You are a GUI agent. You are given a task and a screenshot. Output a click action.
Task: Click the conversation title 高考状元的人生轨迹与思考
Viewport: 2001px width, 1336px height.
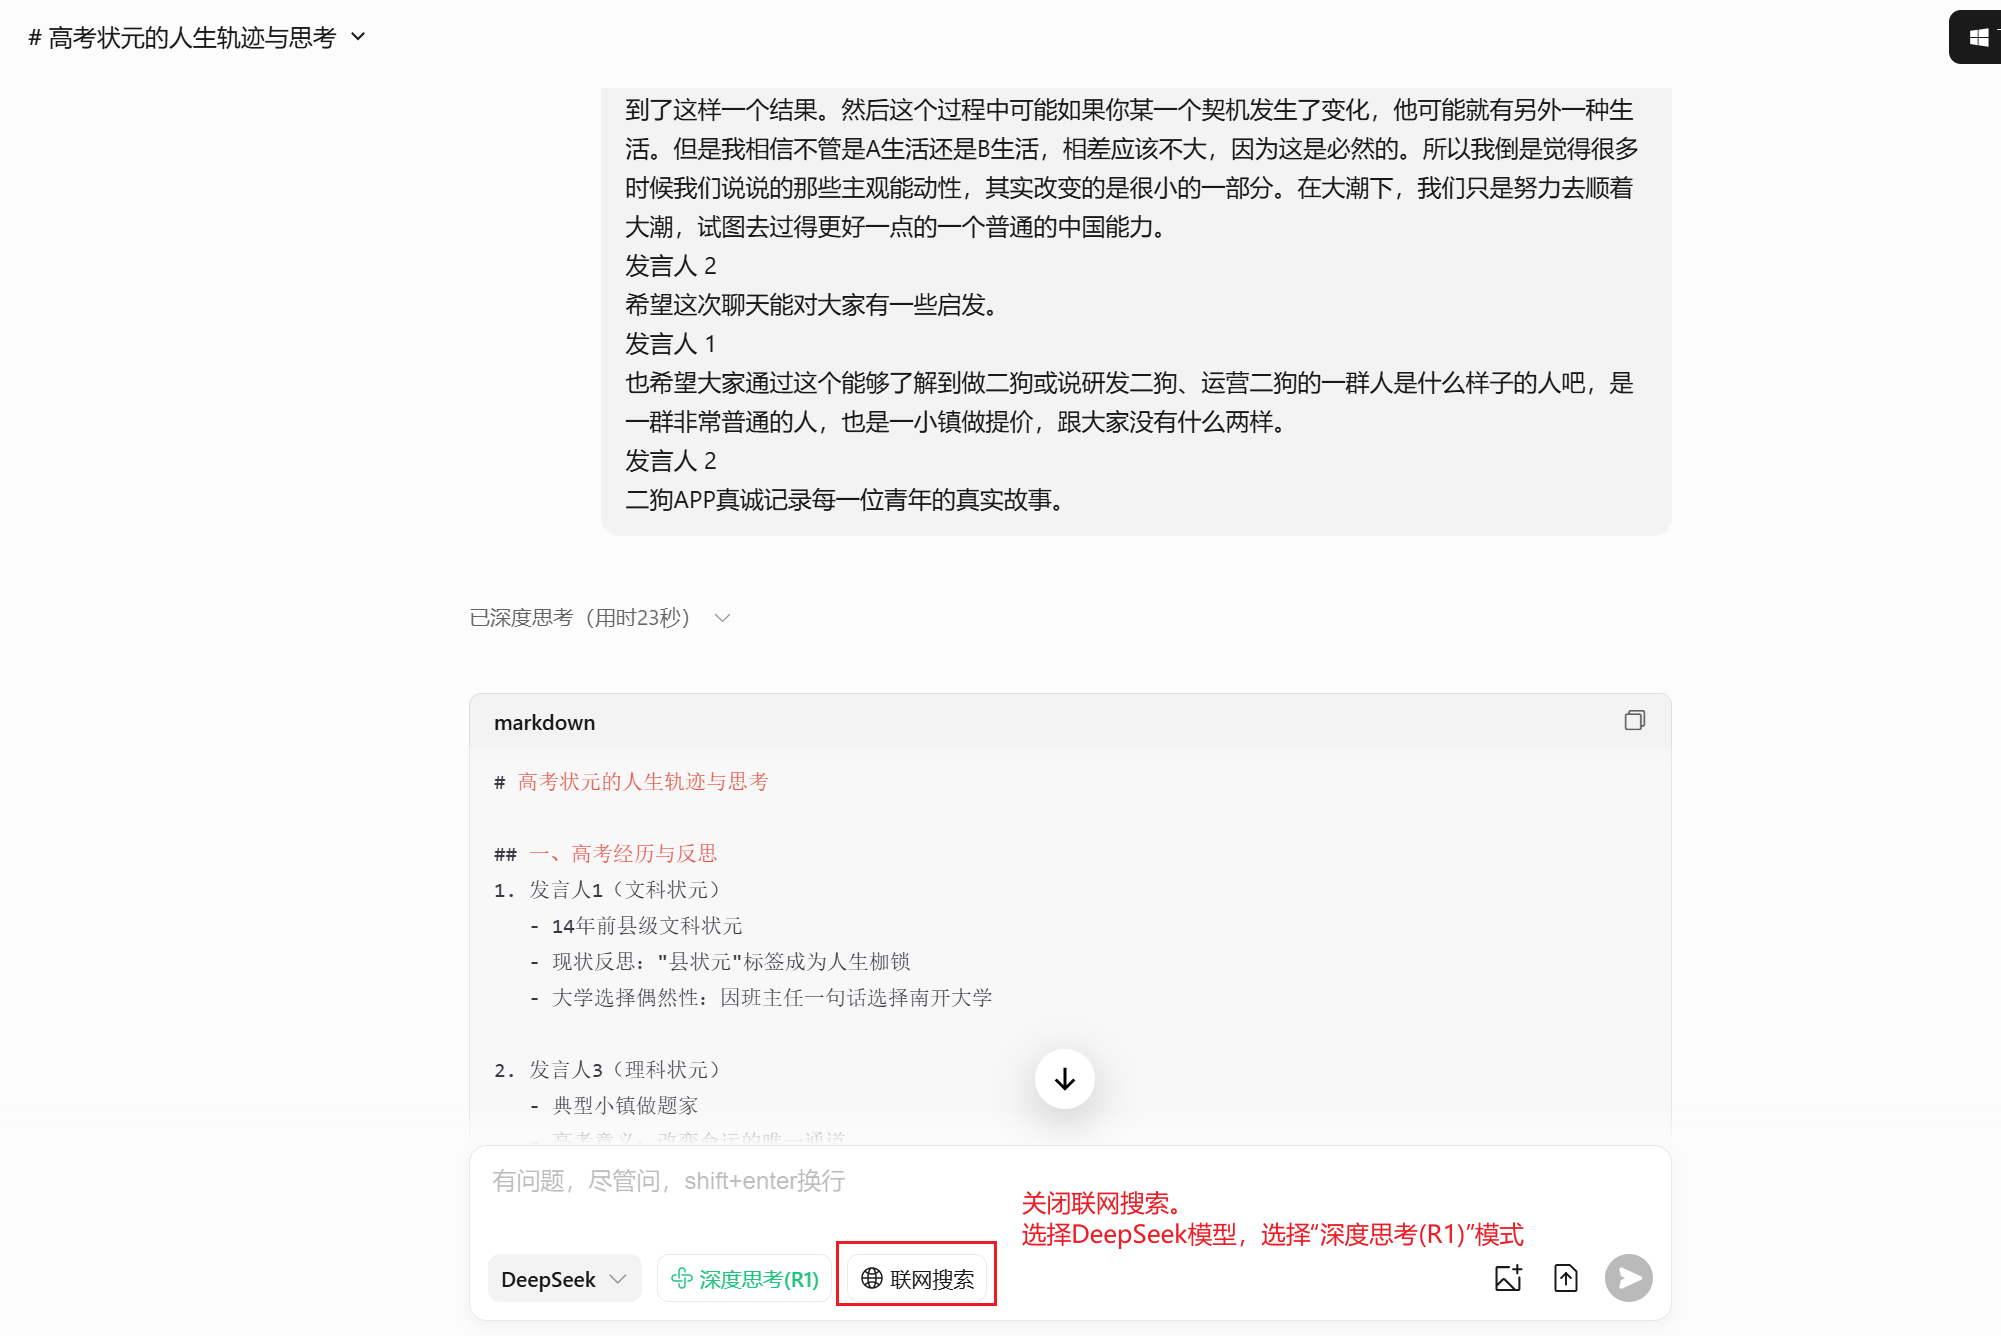[191, 38]
